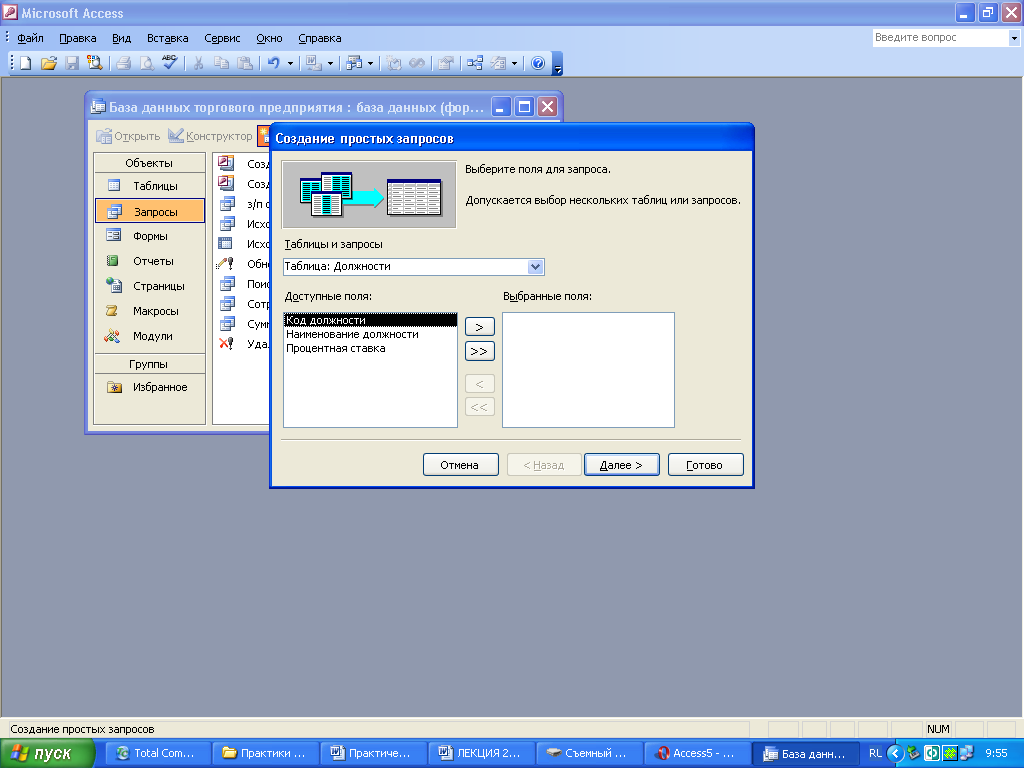
Task: Click the New database toolbar icon
Action: [x=25, y=63]
